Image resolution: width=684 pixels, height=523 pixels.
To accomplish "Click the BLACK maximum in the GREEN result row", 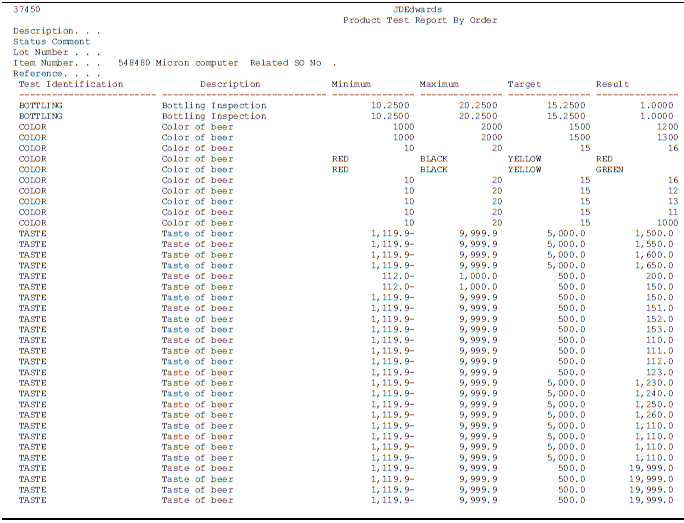I will pos(434,170).
